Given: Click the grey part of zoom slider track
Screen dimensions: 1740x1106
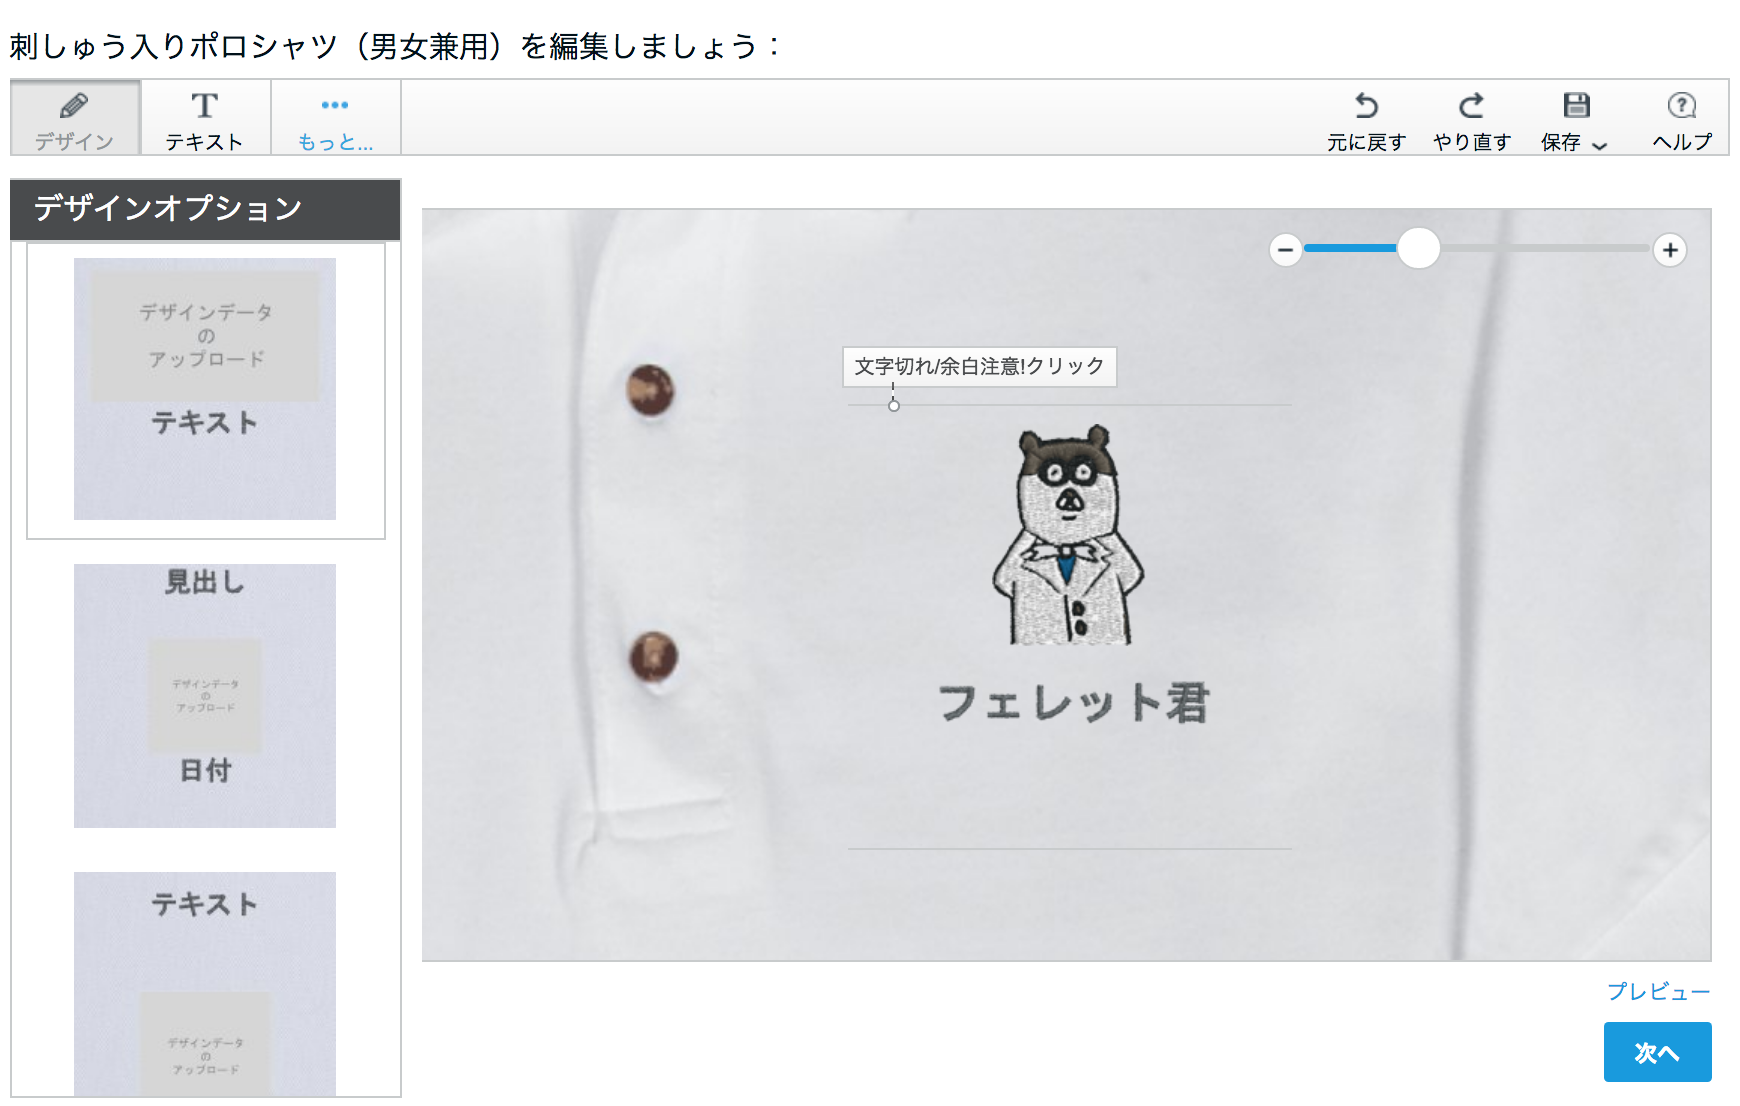Looking at the screenshot, I should 1545,248.
